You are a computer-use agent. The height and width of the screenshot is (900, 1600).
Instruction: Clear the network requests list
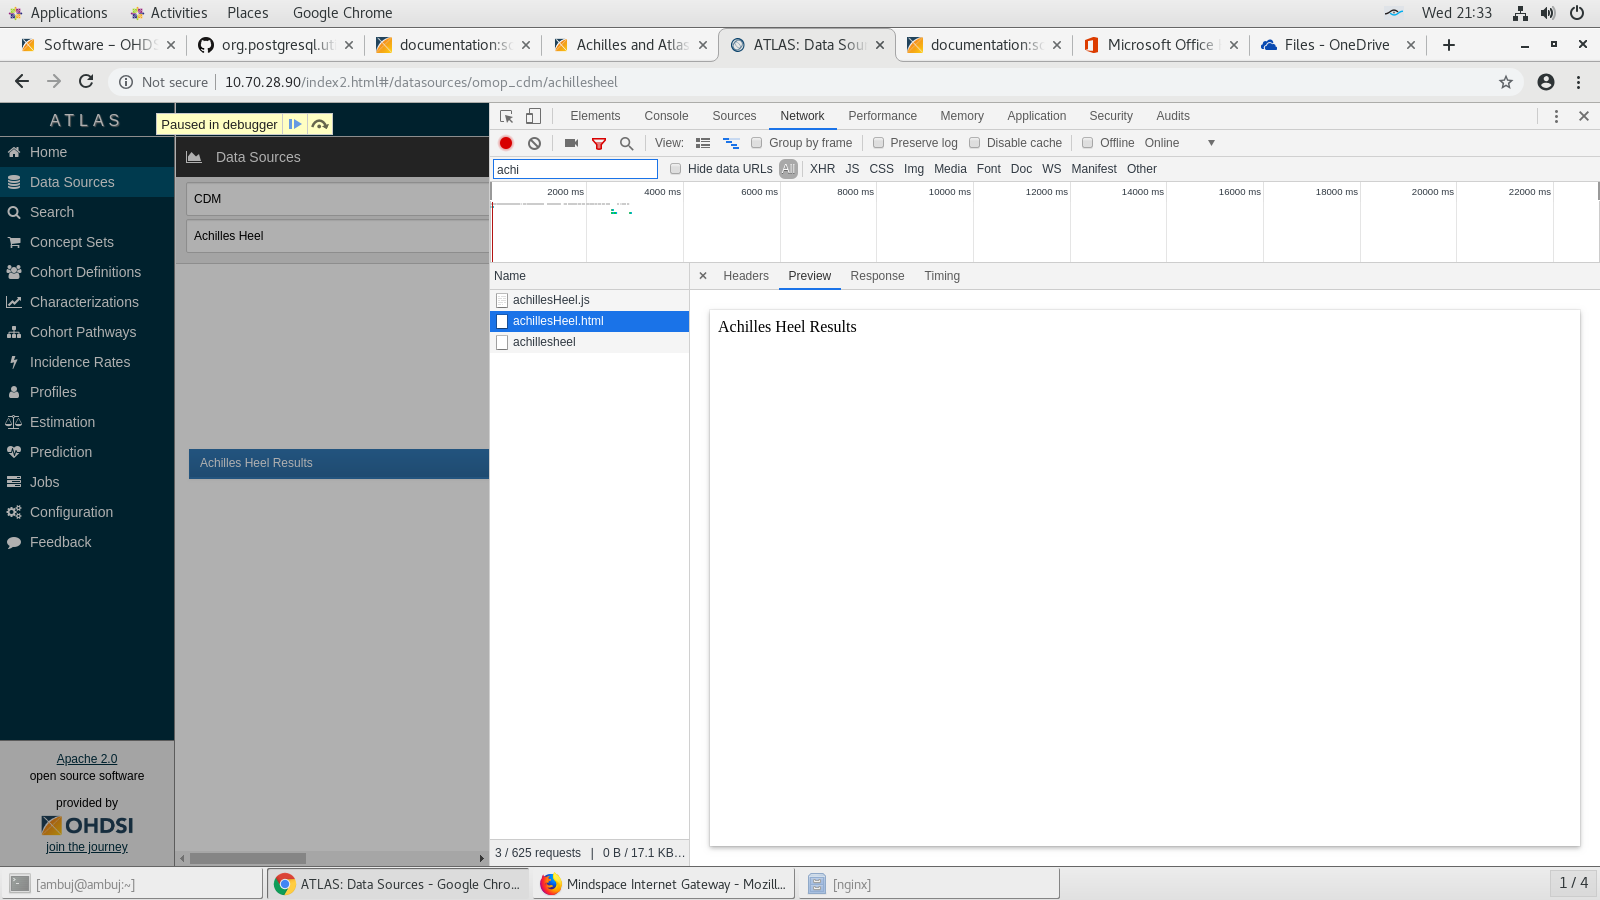point(535,143)
